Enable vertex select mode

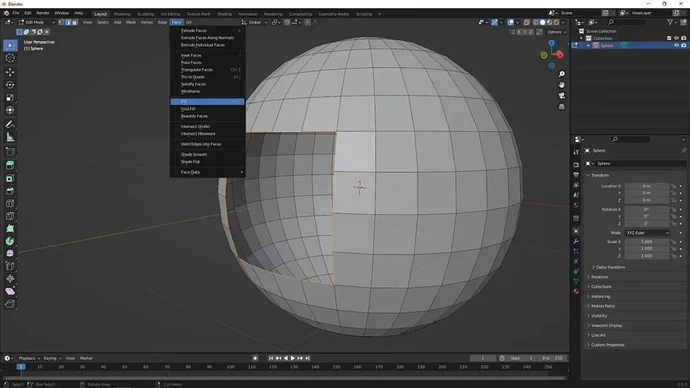click(x=61, y=22)
